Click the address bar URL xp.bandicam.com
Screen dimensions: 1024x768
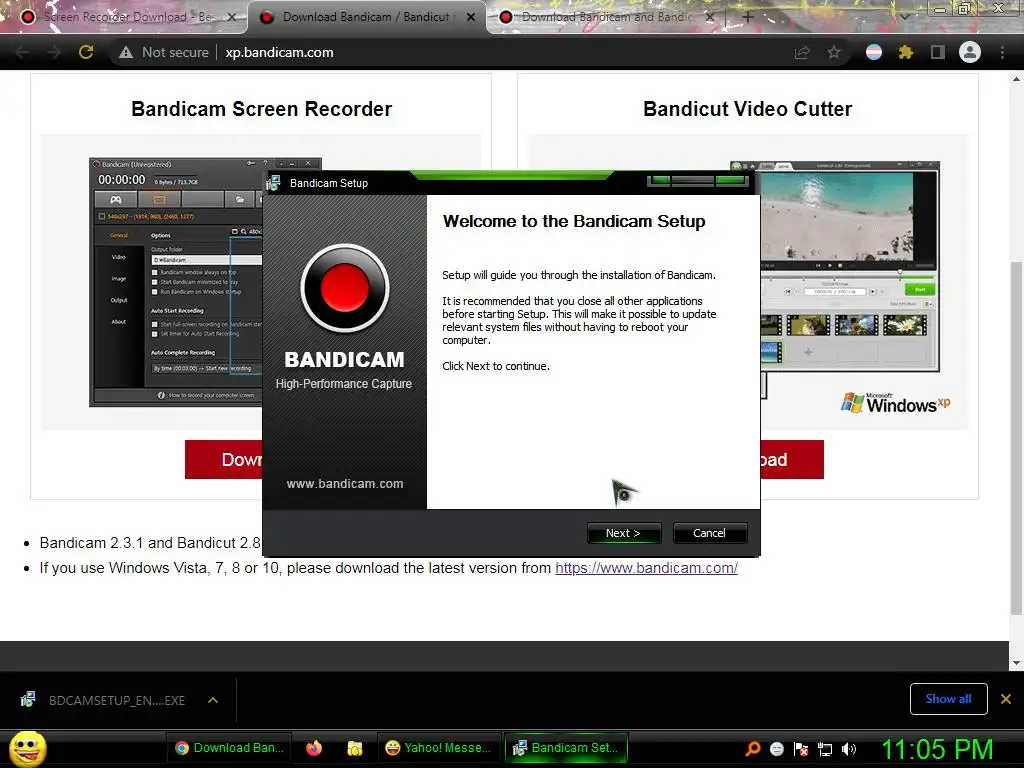pos(280,52)
